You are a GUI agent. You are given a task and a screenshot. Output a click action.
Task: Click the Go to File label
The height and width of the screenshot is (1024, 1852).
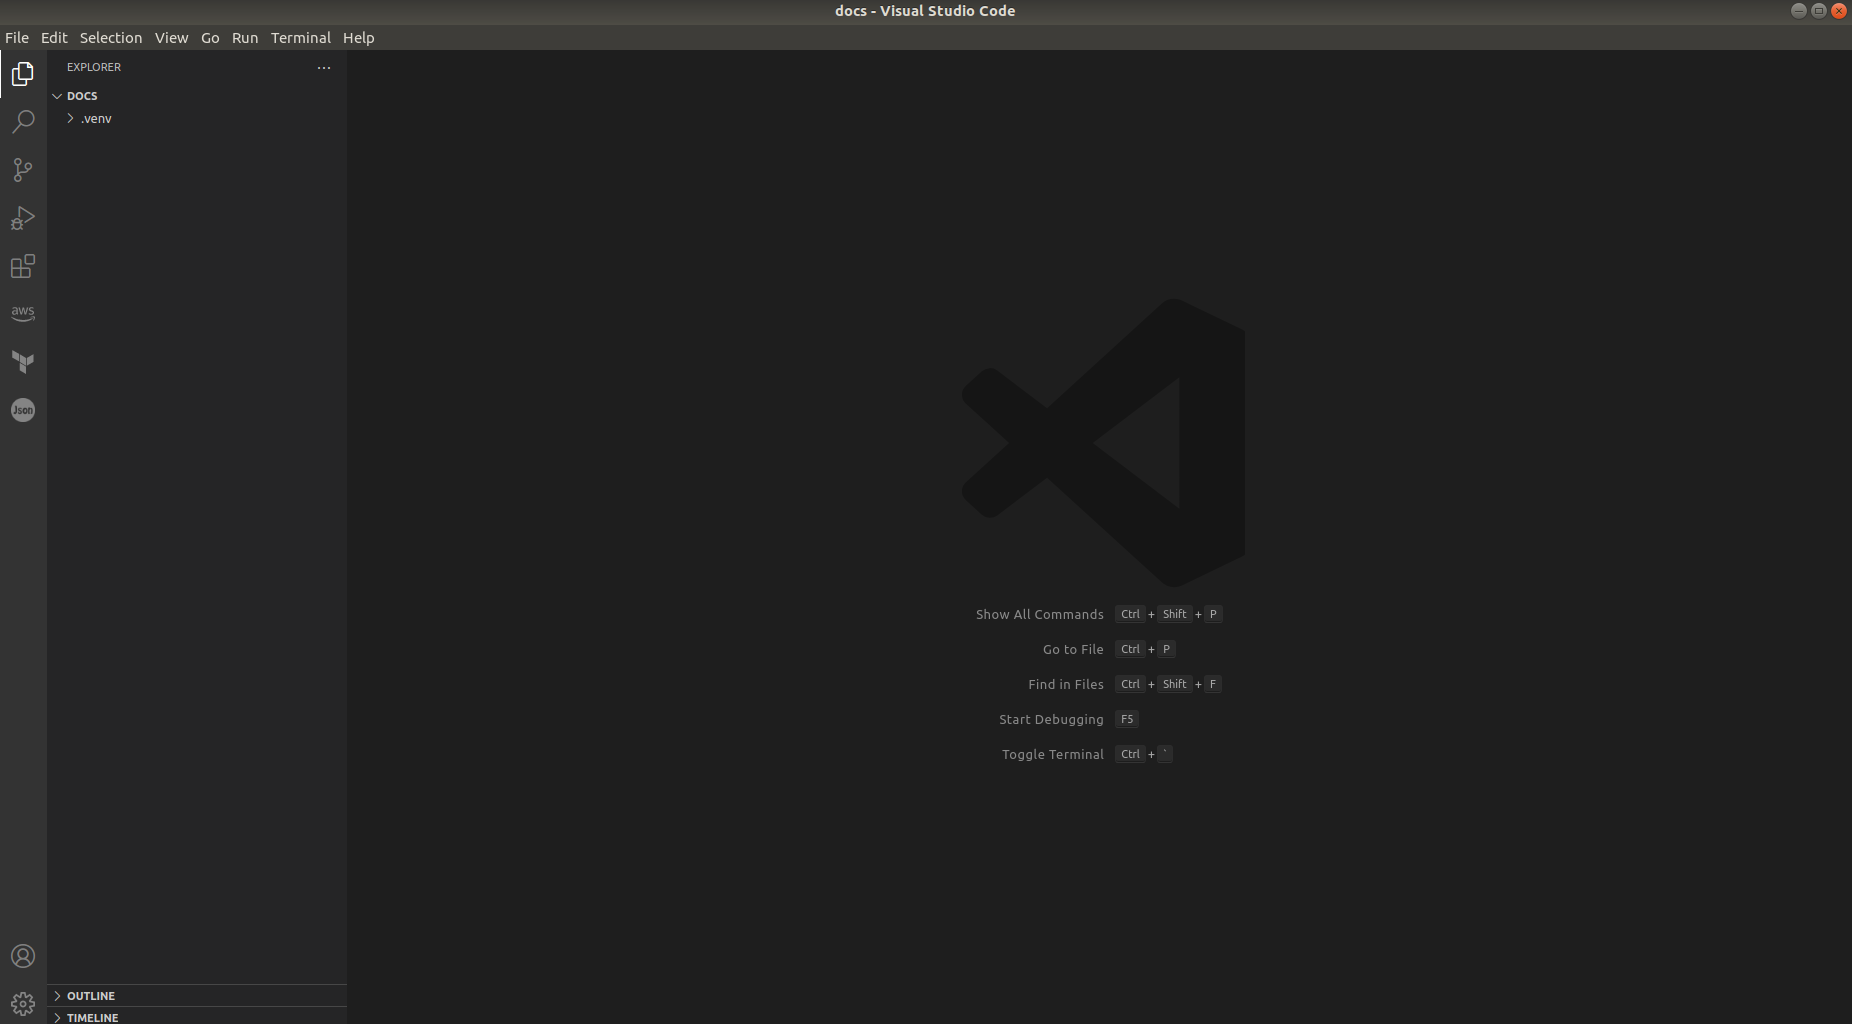pos(1073,649)
